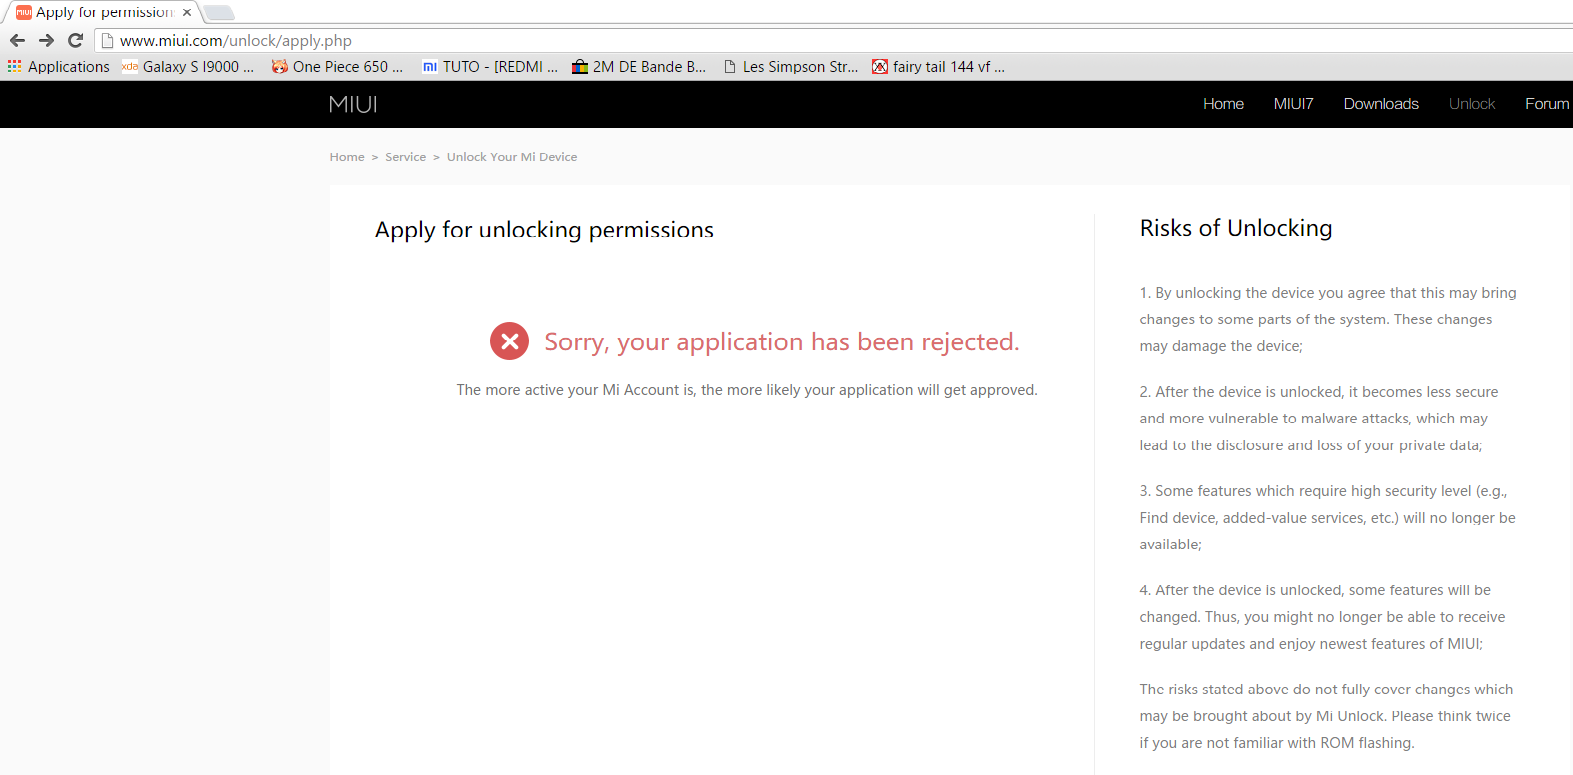Click the browser forward arrow
1573x775 pixels.
coord(46,40)
